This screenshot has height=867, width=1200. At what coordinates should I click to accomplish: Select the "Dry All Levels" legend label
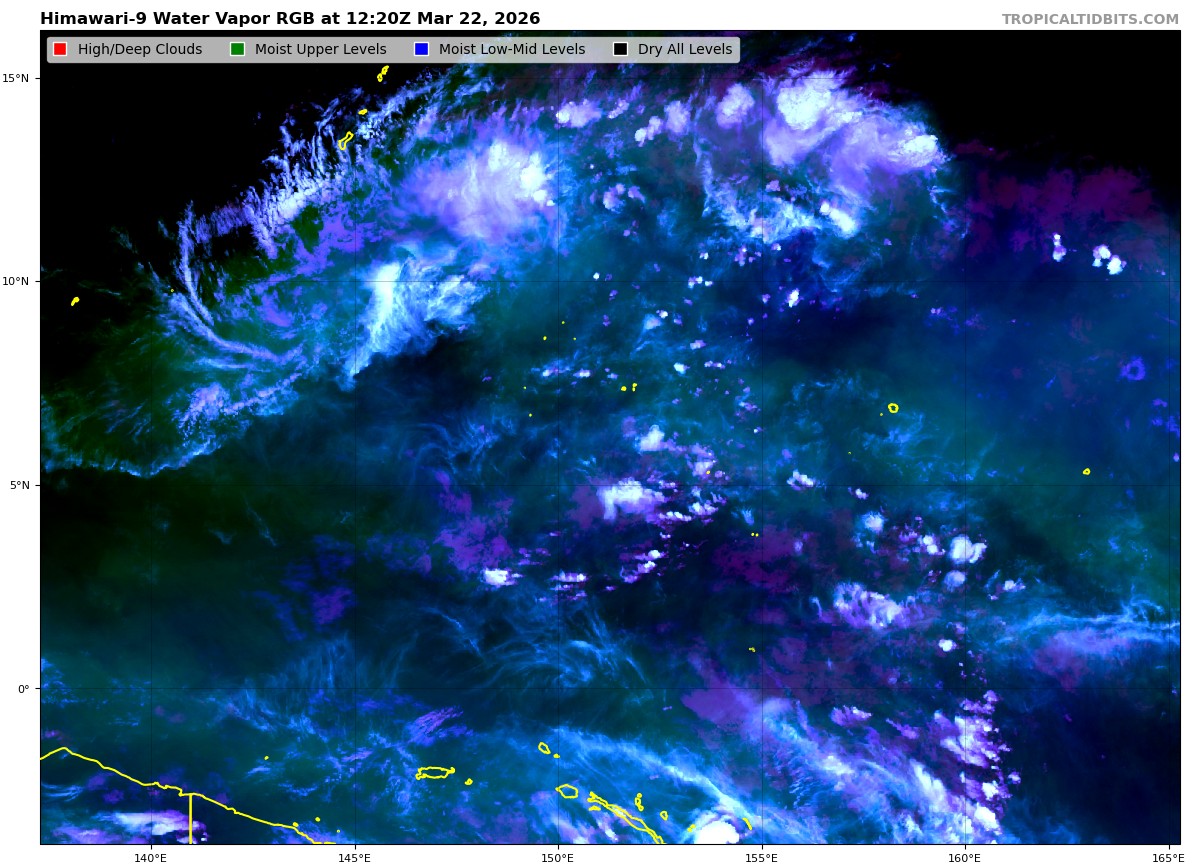(684, 50)
